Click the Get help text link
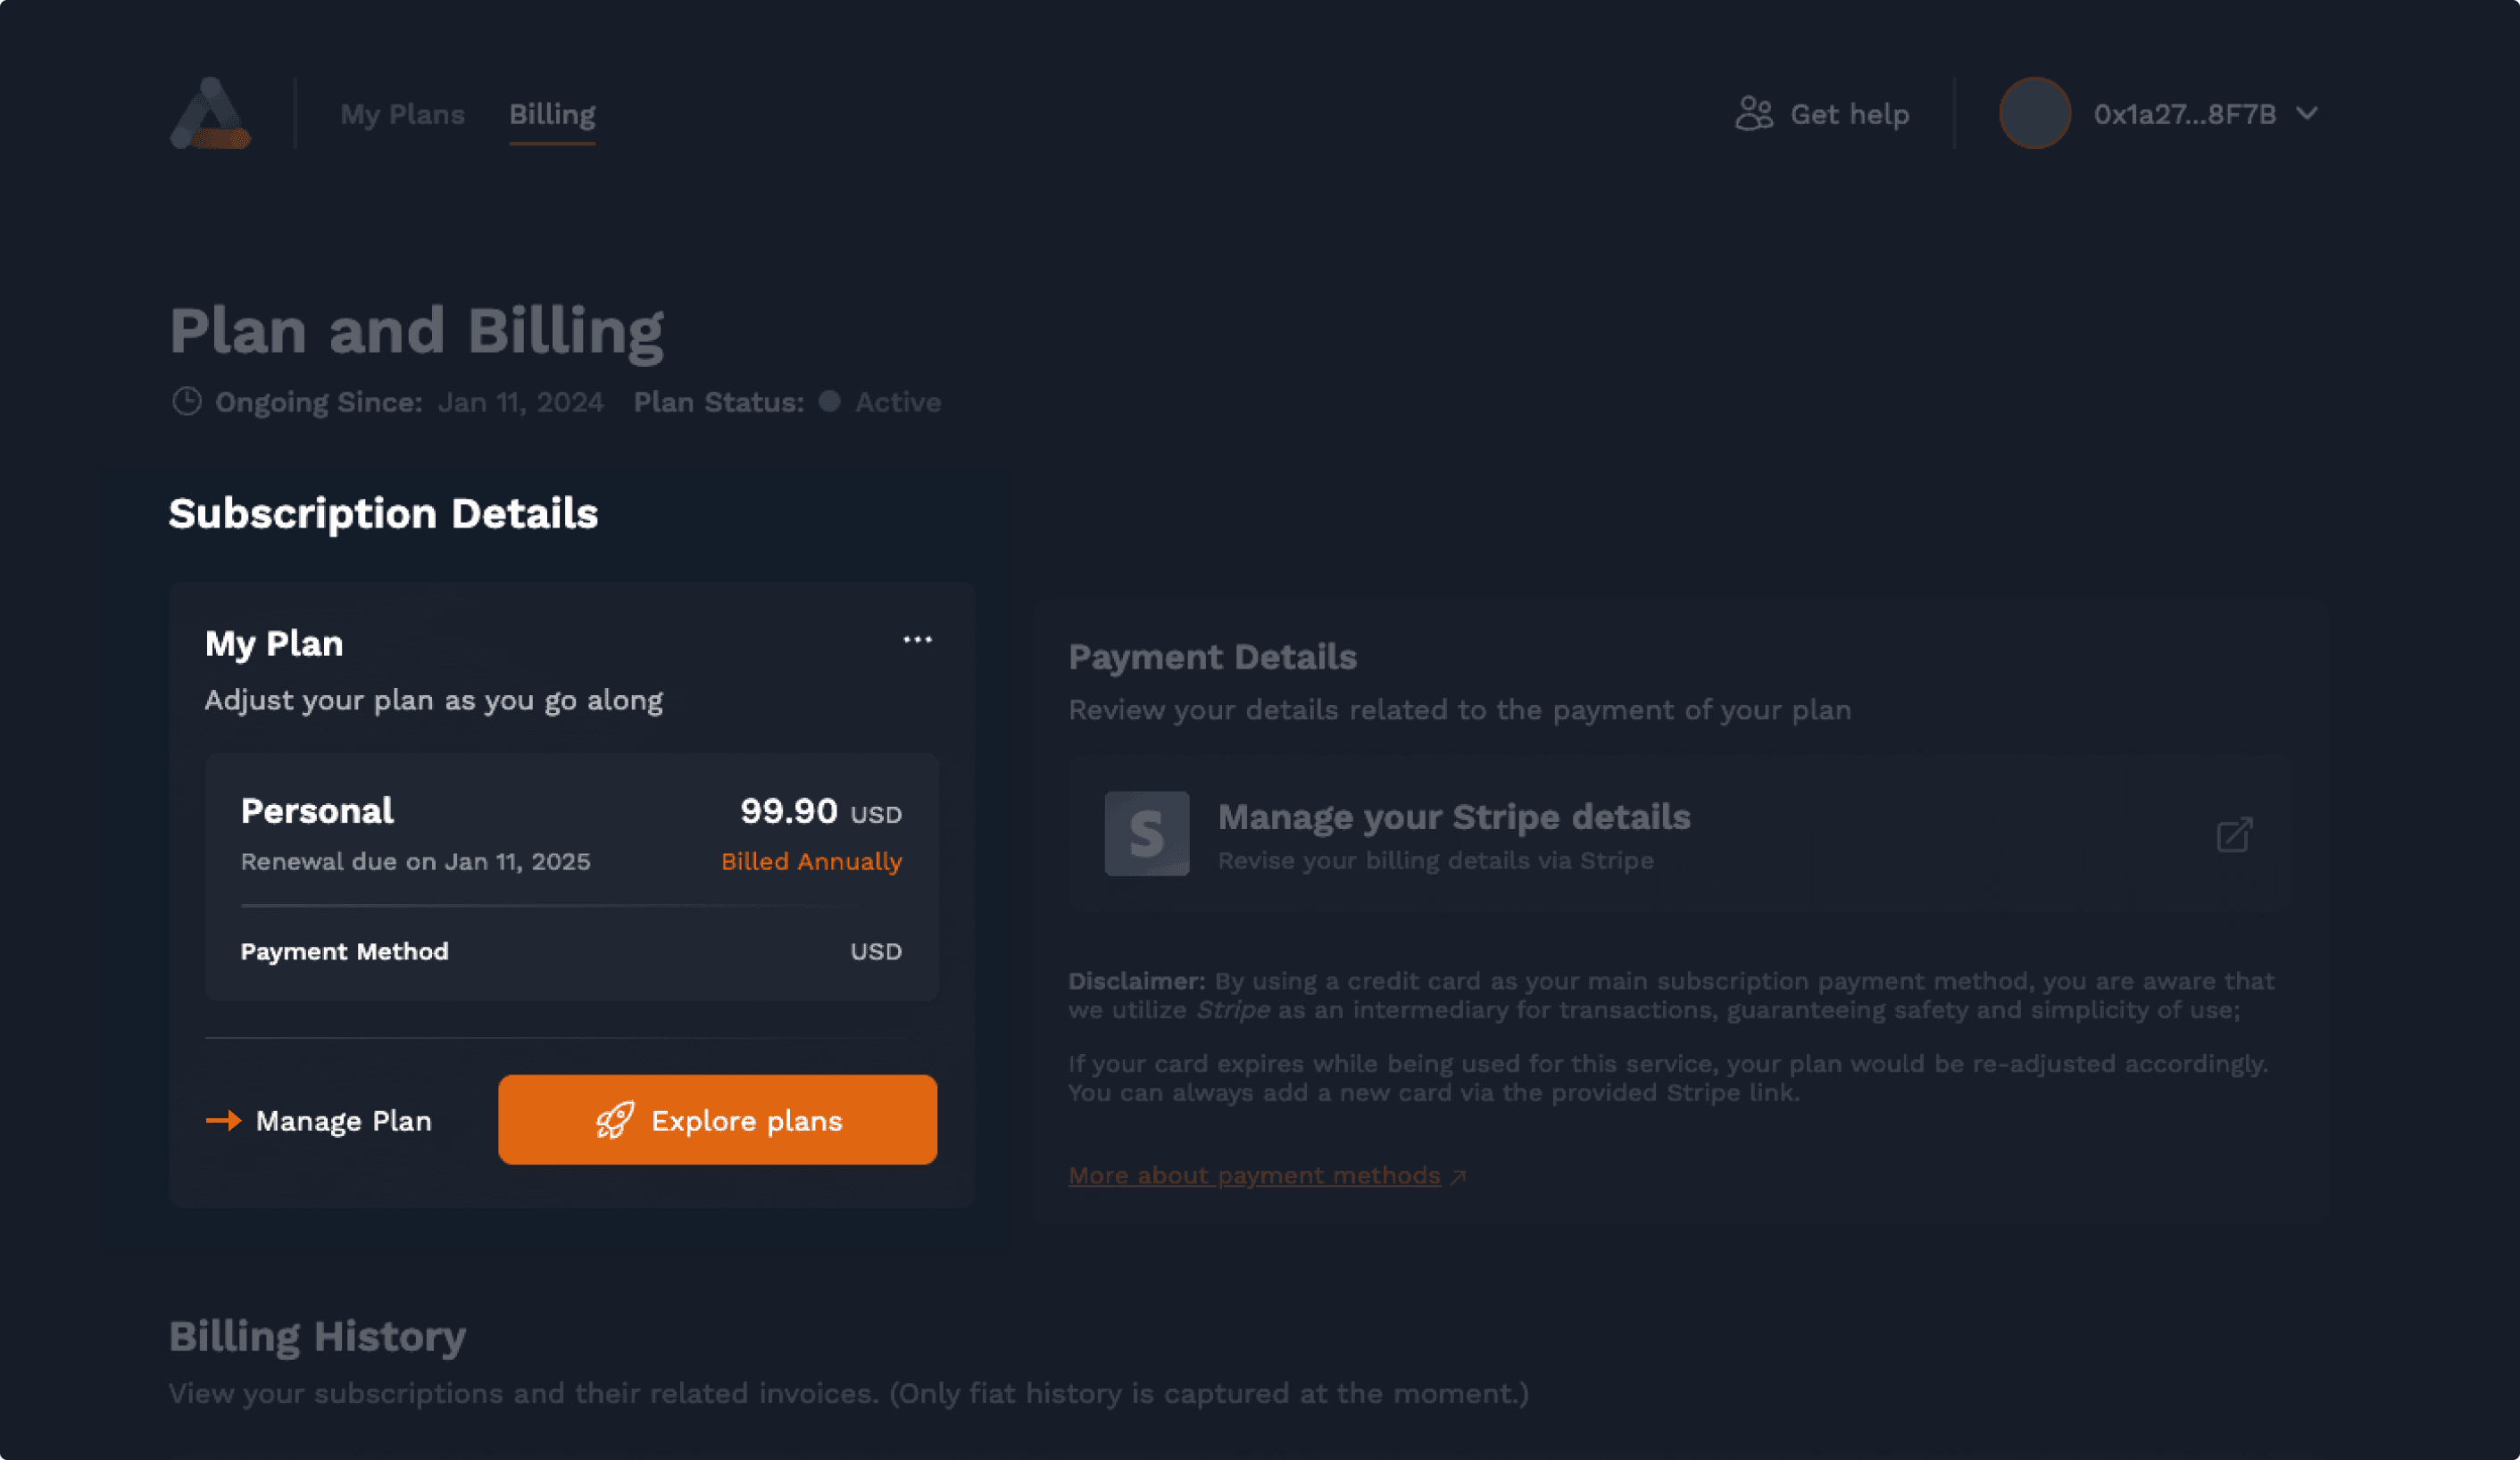 coord(1849,115)
